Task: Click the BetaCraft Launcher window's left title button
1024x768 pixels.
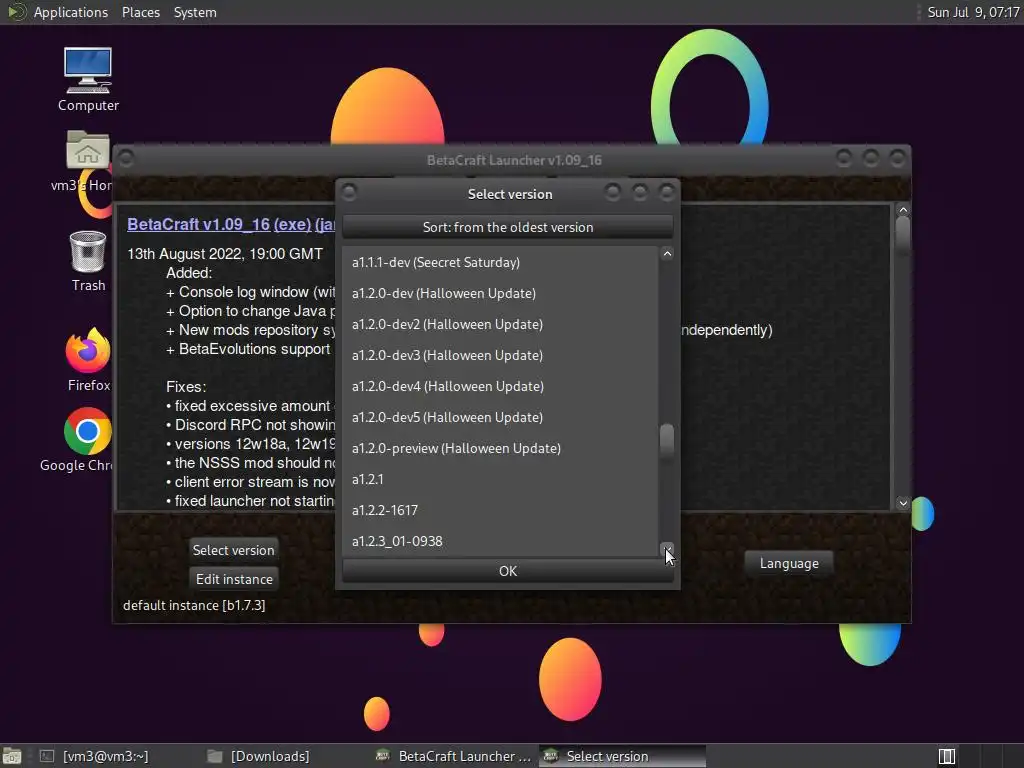Action: pyautogui.click(x=125, y=158)
